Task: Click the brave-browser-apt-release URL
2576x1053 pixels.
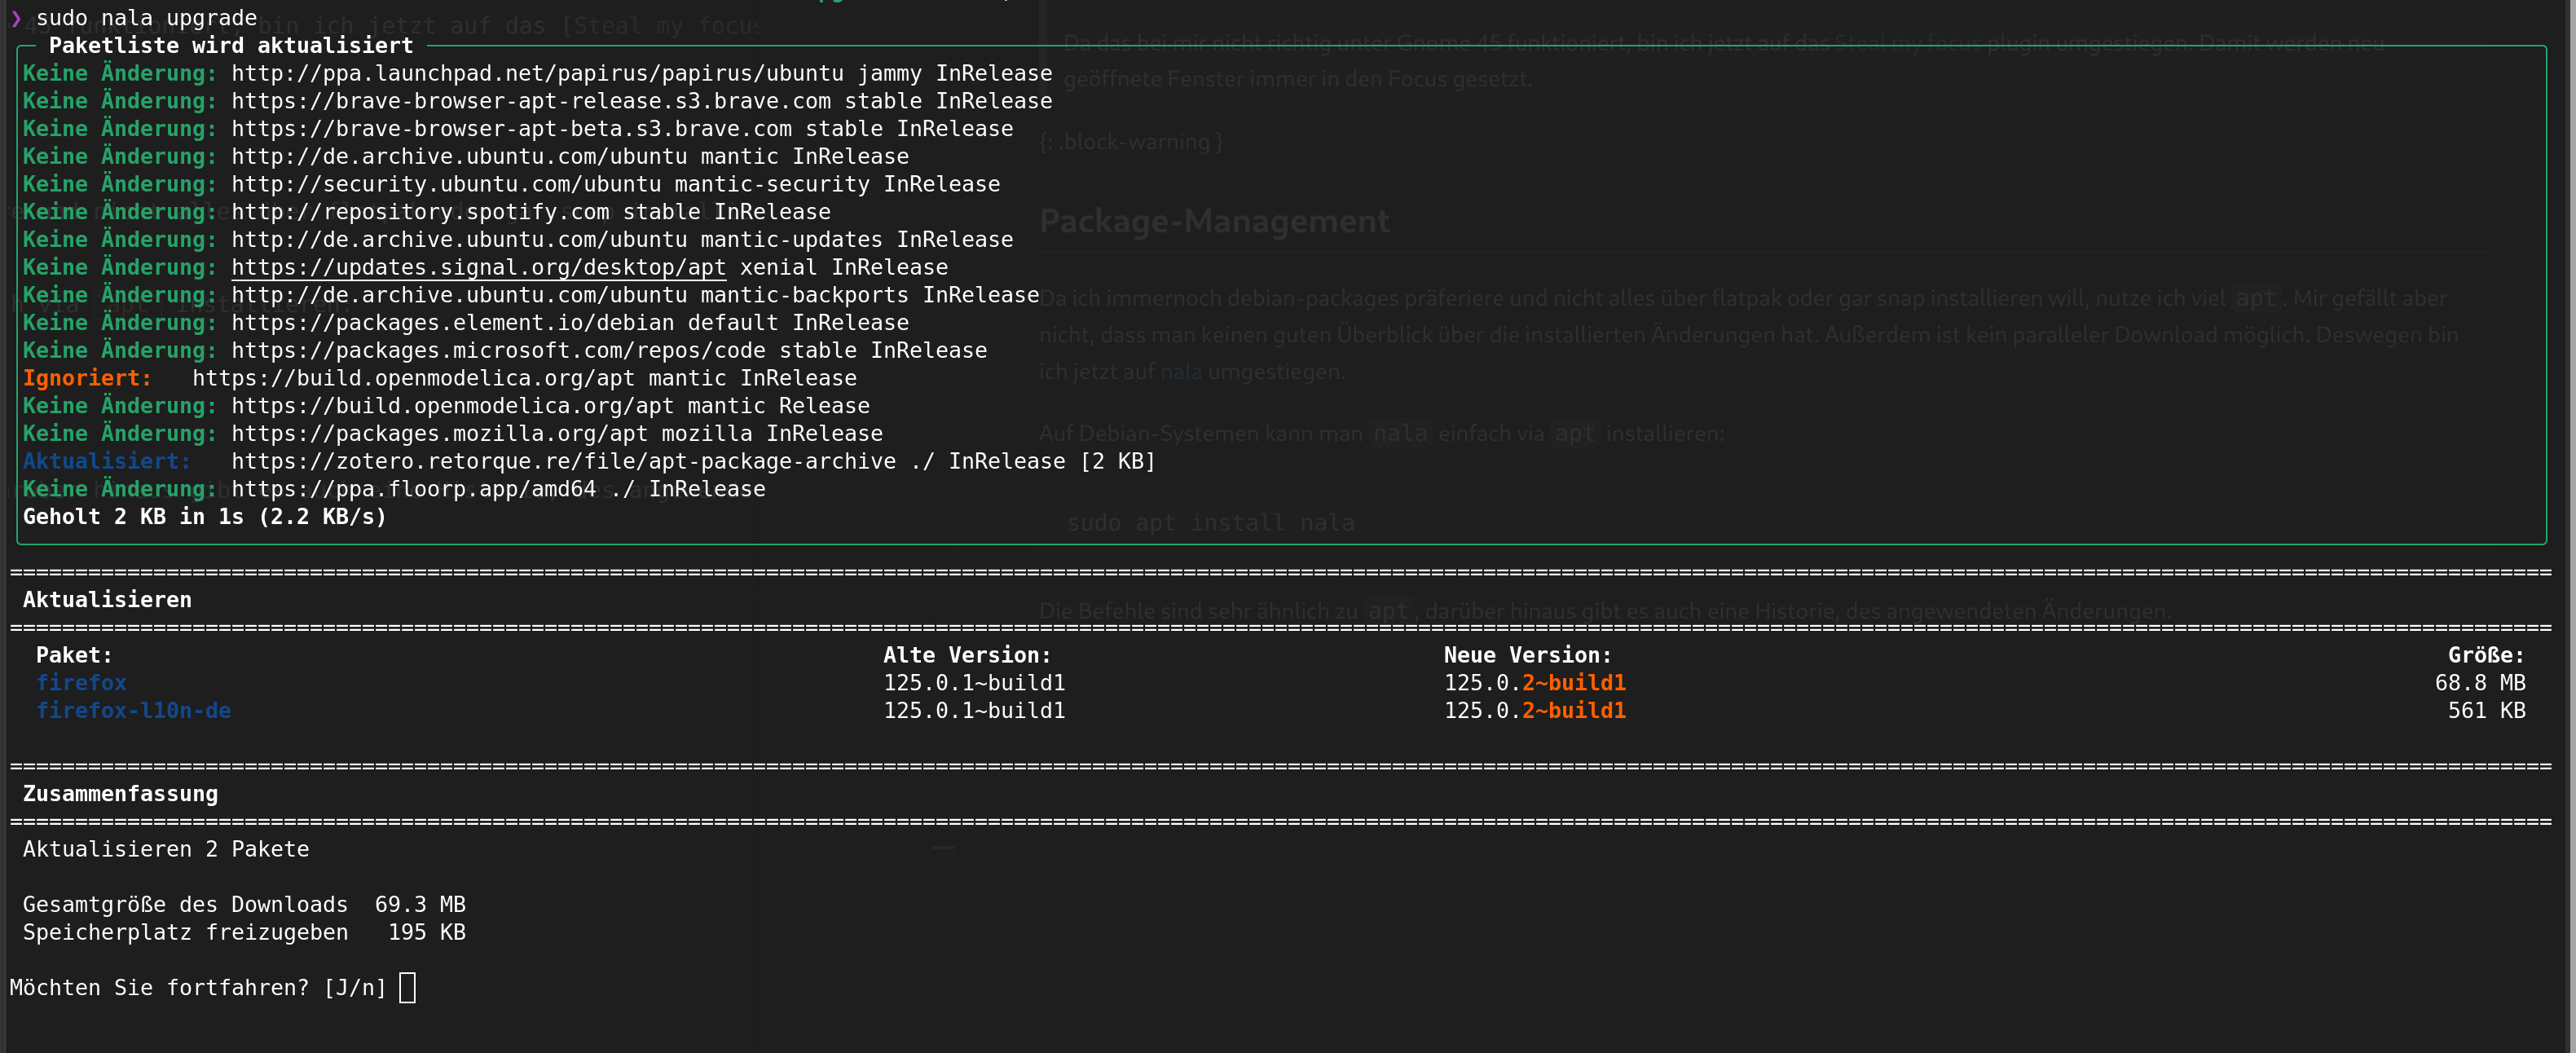Action: coord(530,101)
